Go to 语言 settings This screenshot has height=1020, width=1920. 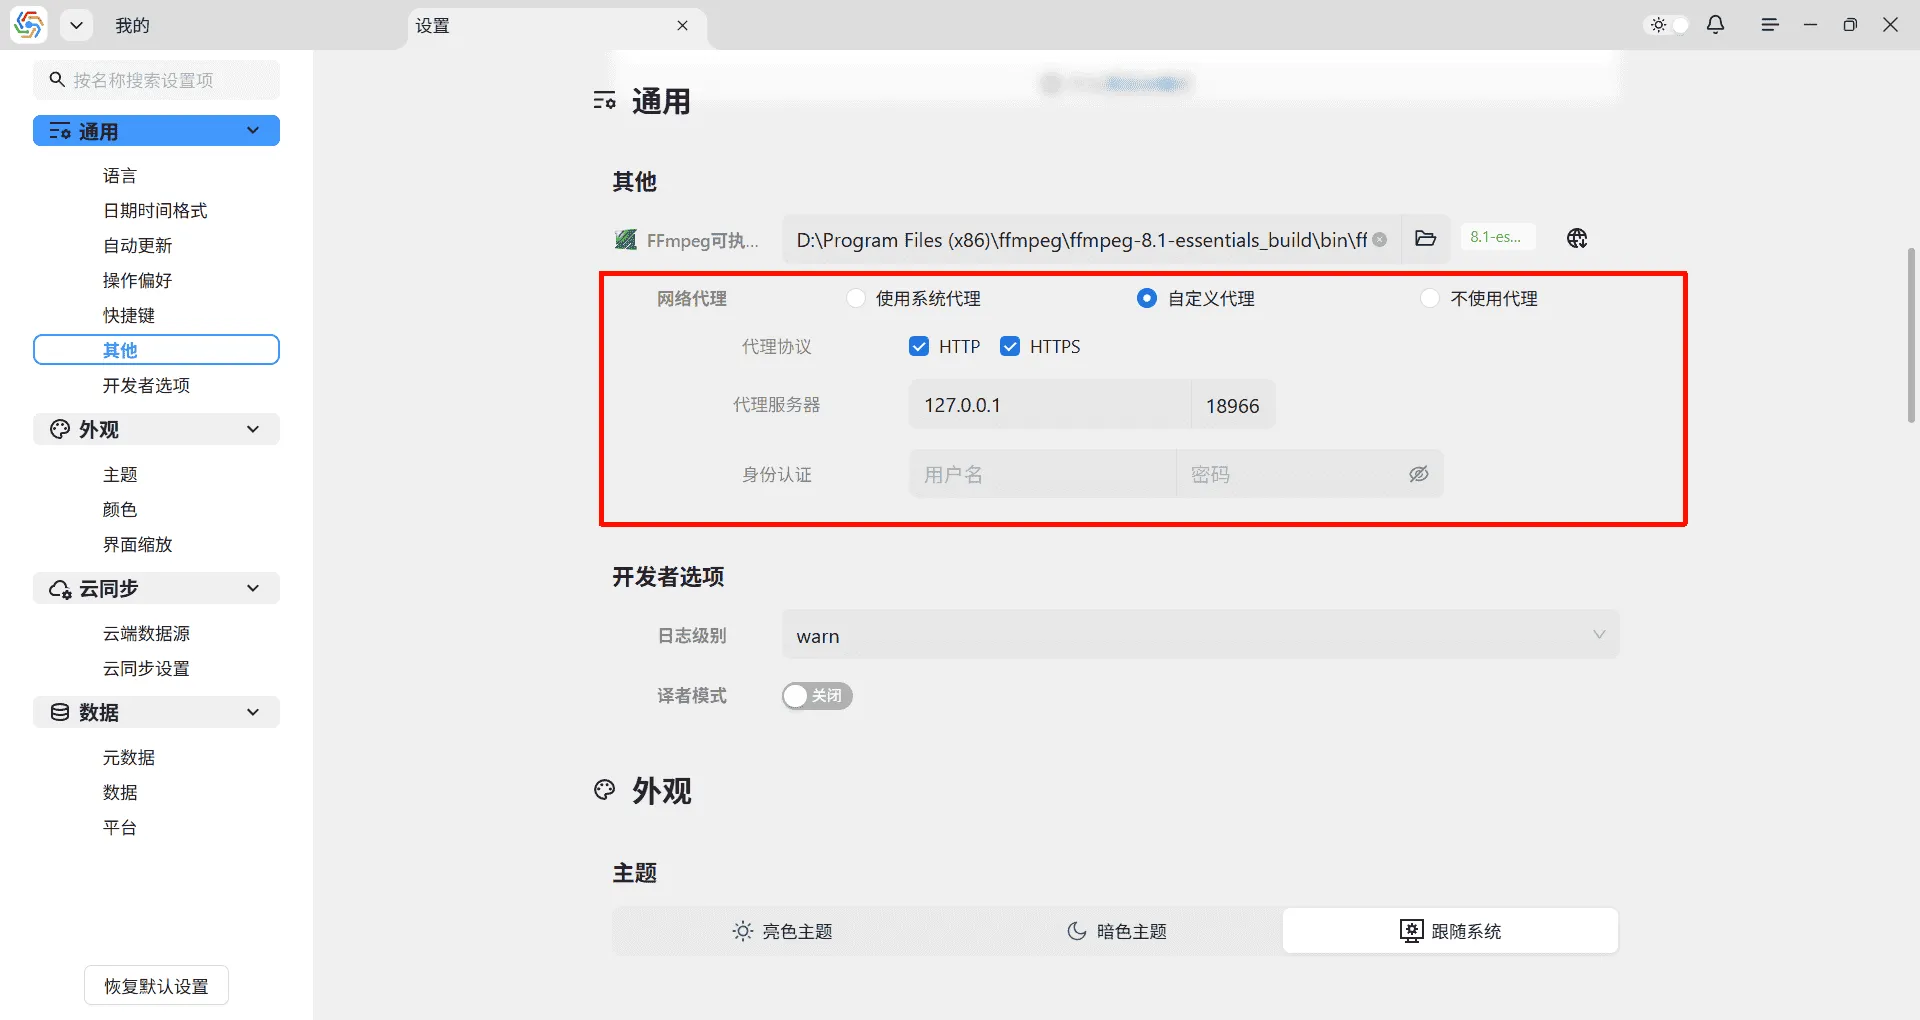coord(120,176)
